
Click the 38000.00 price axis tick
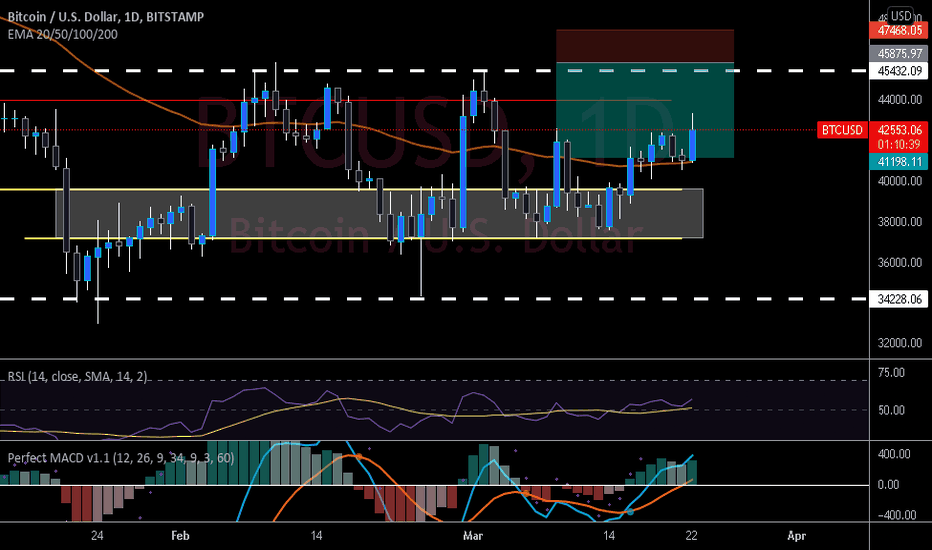coord(900,222)
